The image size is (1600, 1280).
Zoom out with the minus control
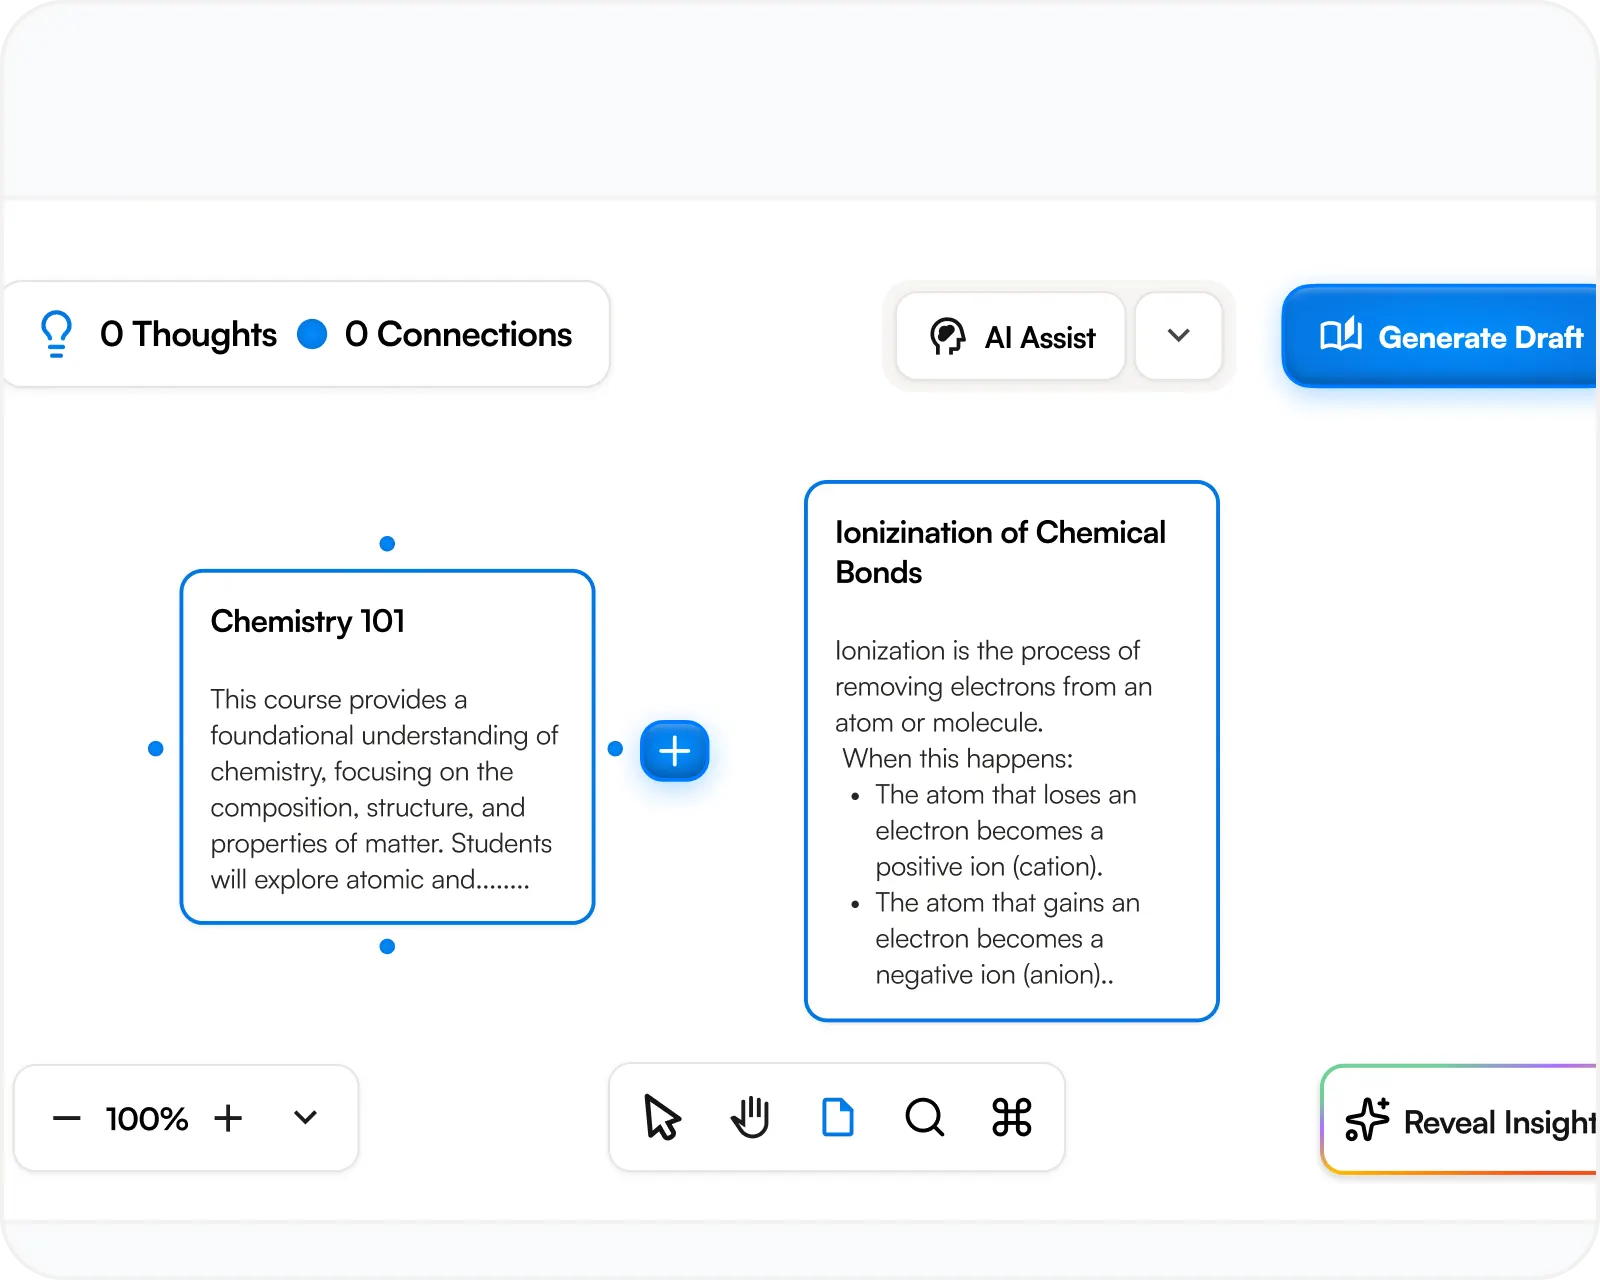67,1118
